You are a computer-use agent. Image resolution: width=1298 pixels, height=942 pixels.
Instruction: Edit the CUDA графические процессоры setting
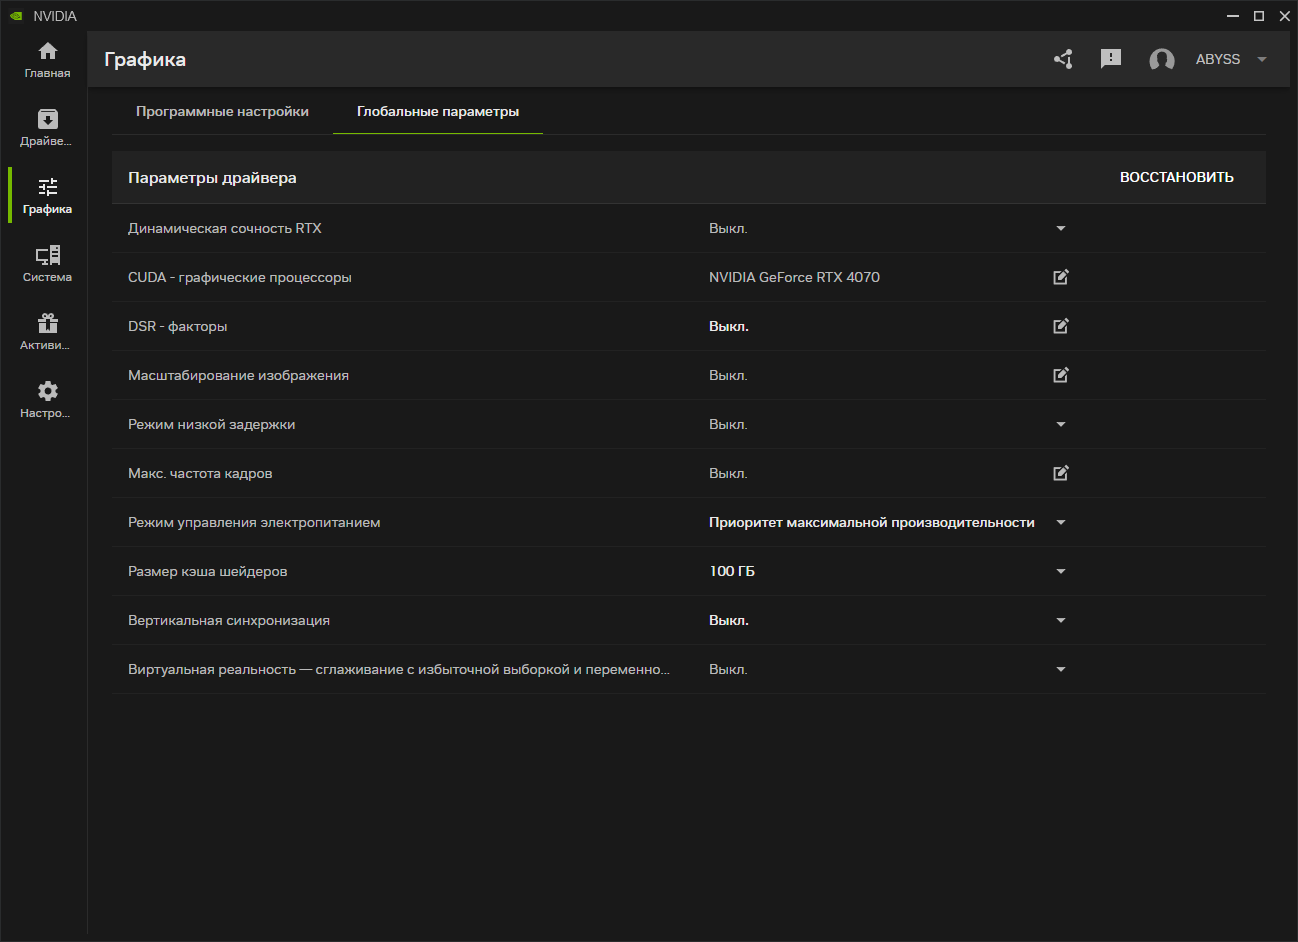pos(1061,277)
